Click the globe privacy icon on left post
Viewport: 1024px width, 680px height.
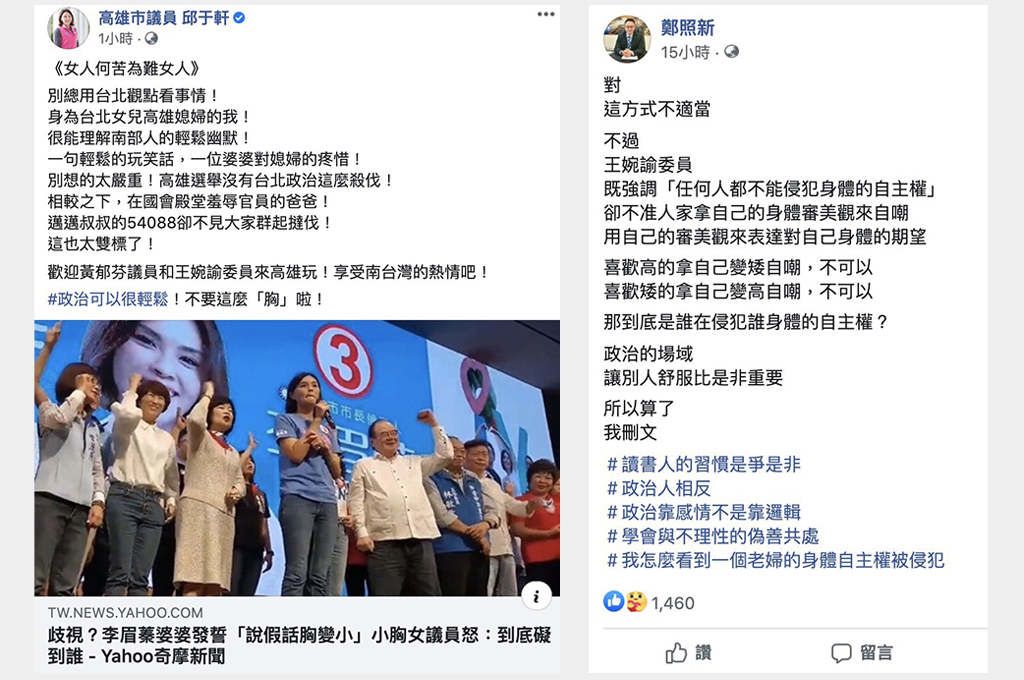pos(152,39)
